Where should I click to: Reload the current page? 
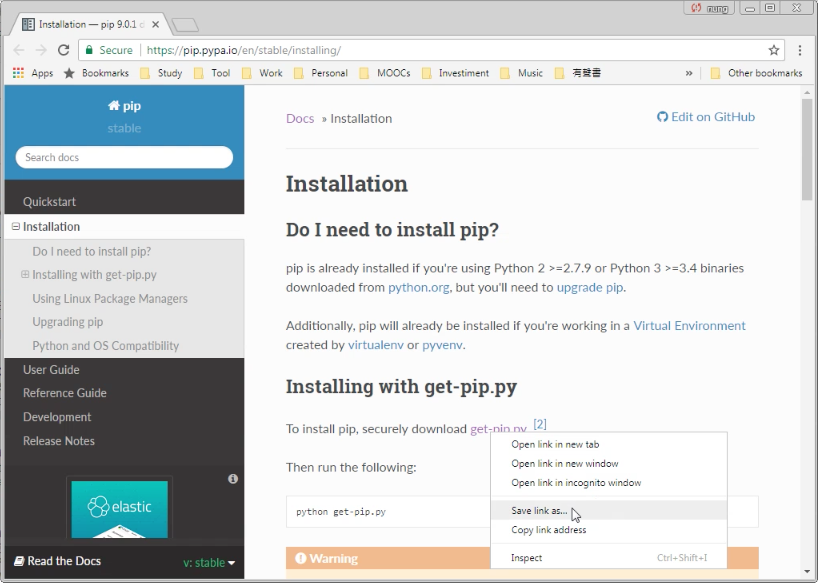point(64,50)
